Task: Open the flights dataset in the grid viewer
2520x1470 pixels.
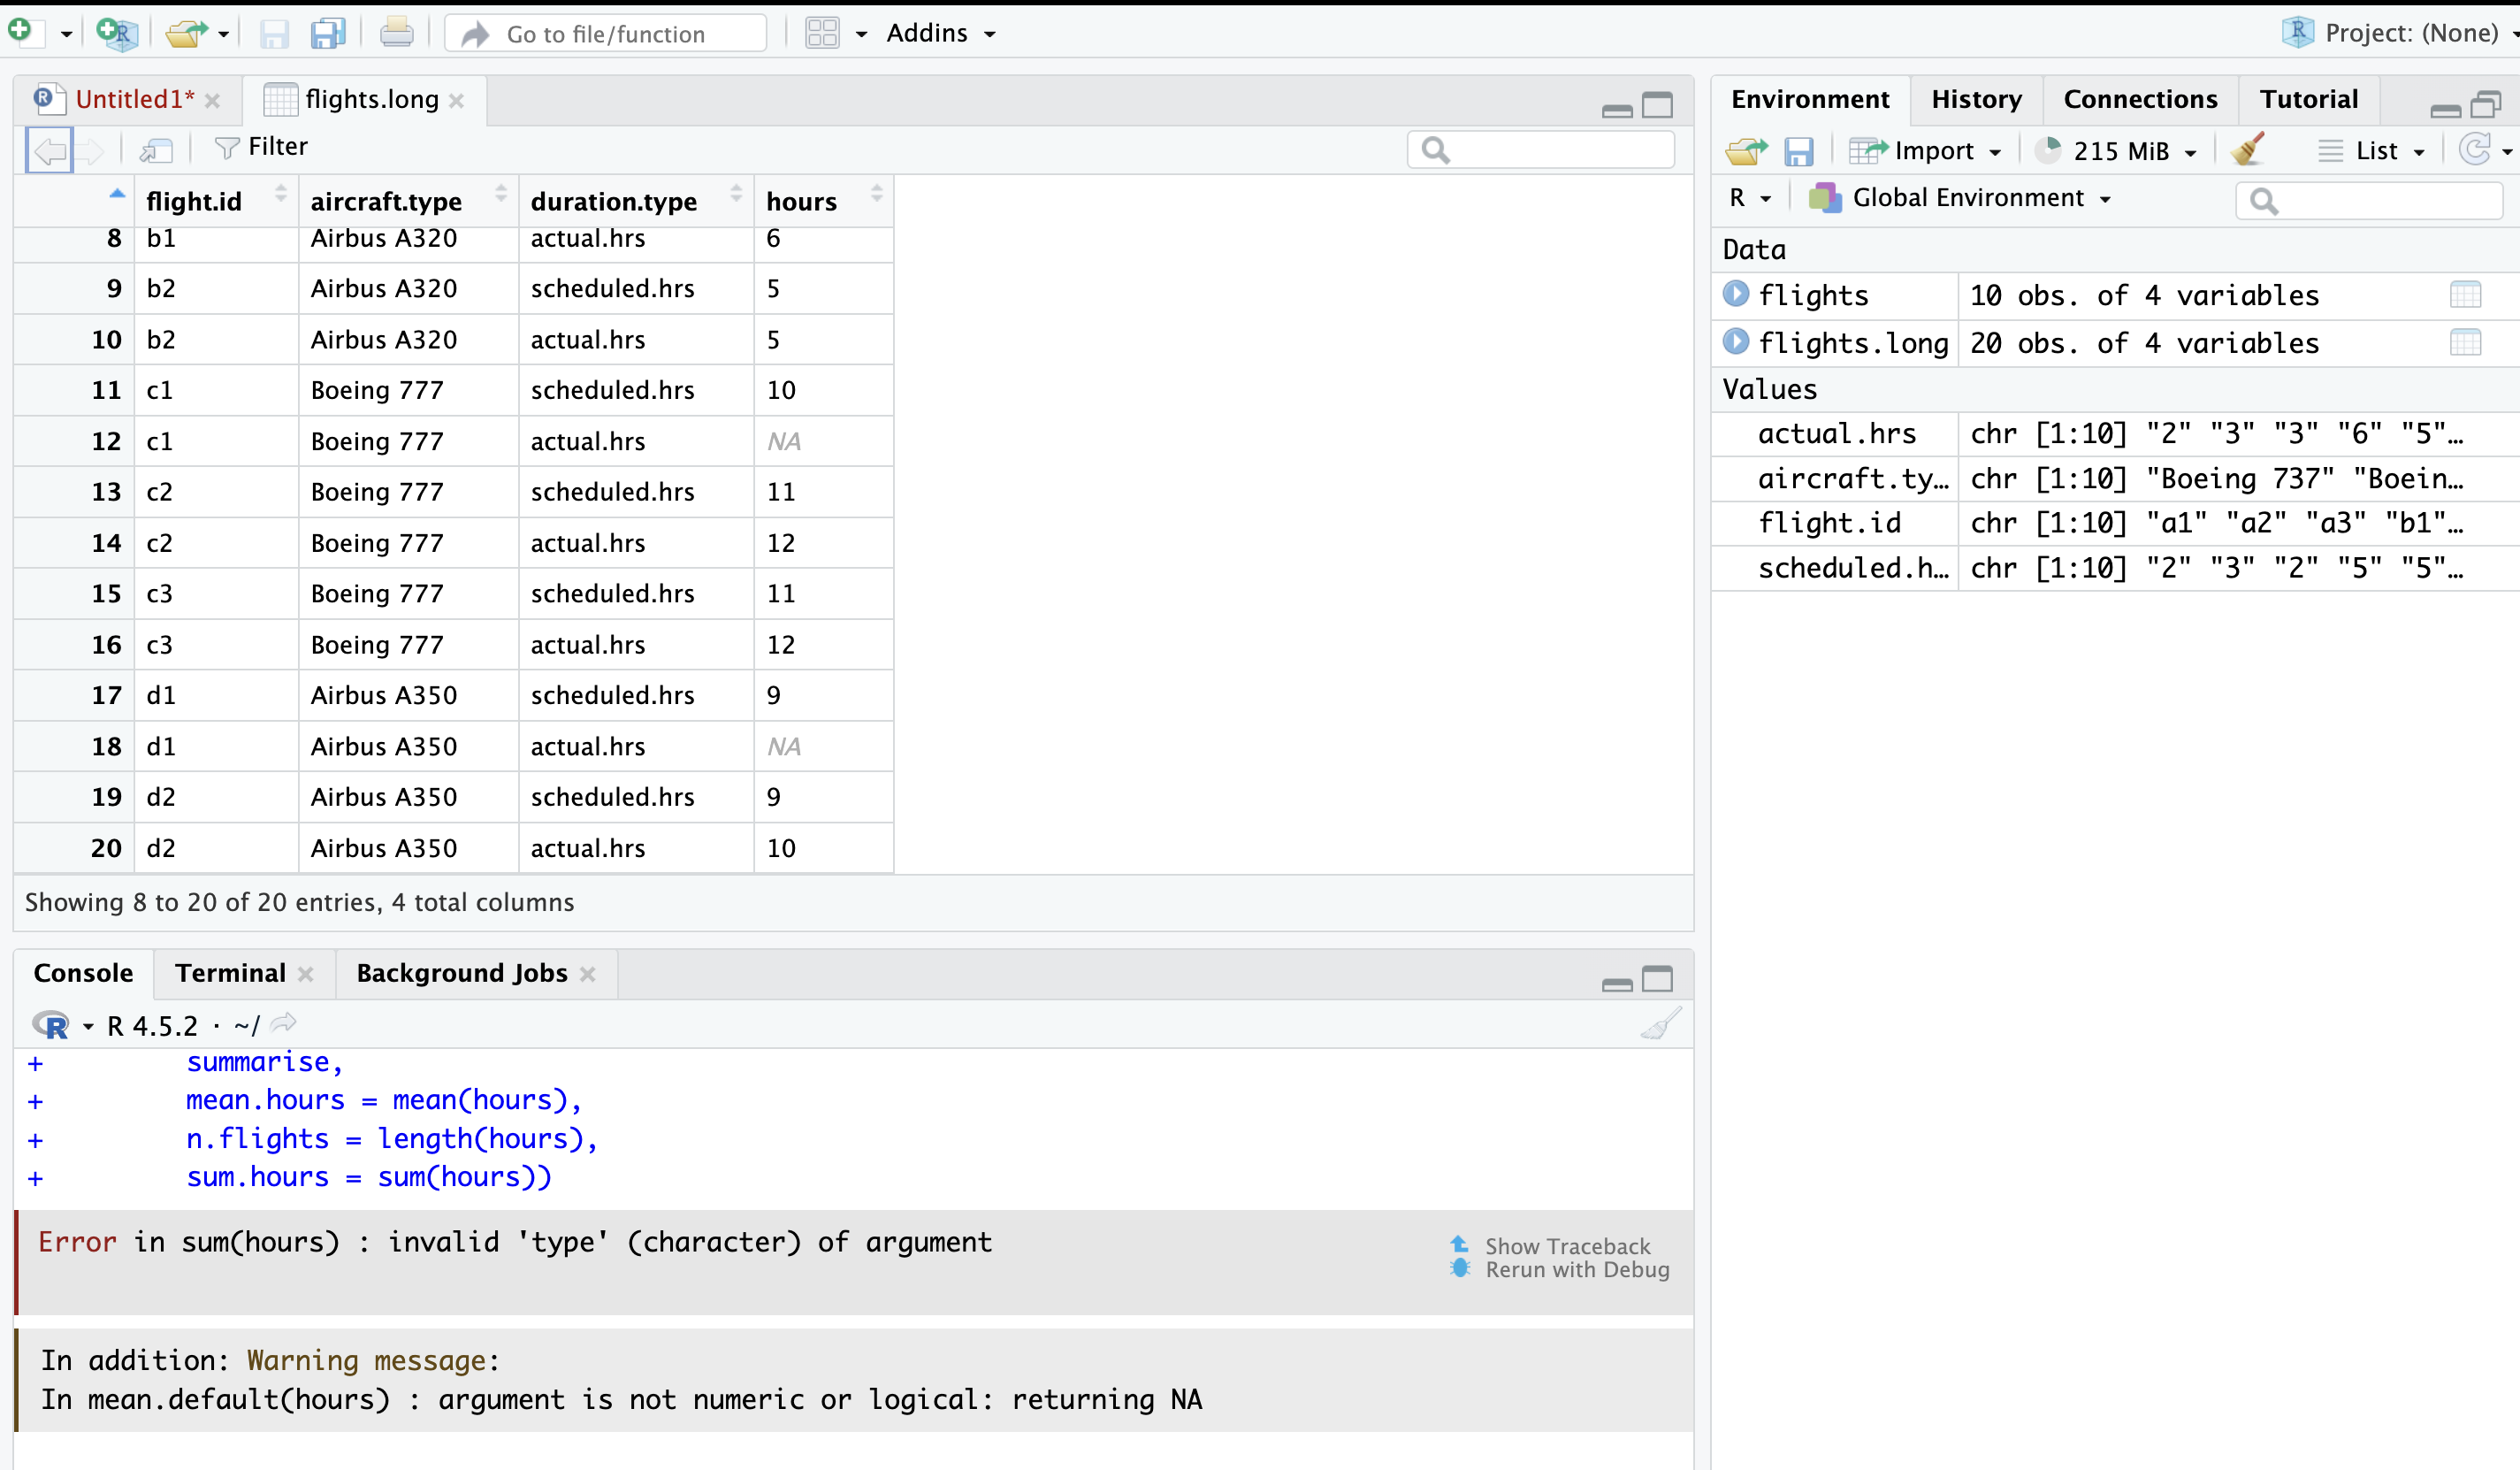Action: tap(2465, 294)
